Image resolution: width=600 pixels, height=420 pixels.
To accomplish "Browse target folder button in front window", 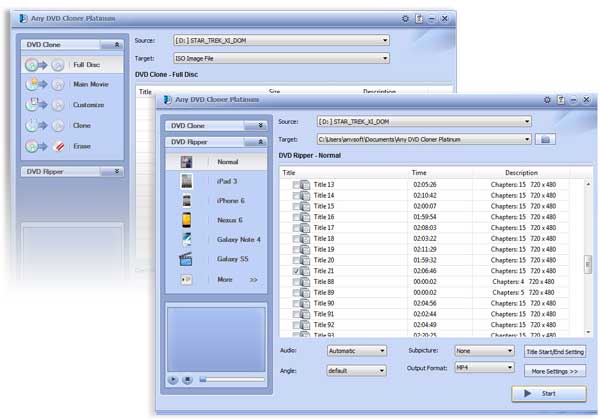I will [x=545, y=140].
